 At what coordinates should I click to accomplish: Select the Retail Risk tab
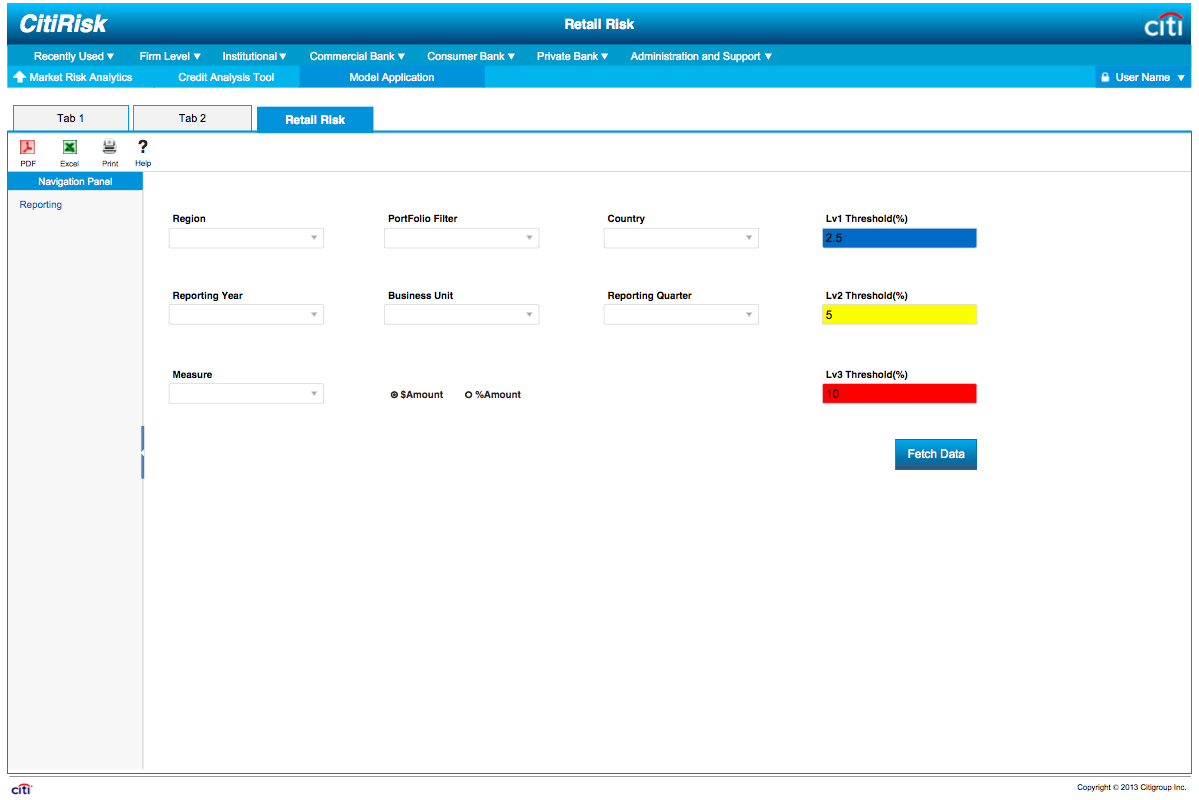[315, 119]
